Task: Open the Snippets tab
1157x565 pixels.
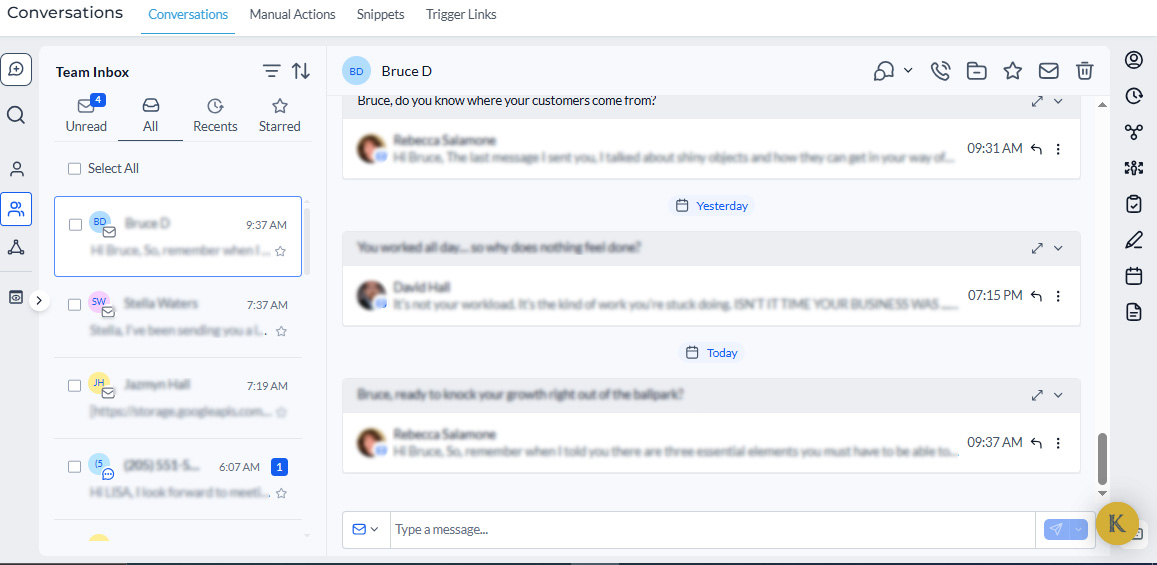Action: click(381, 14)
